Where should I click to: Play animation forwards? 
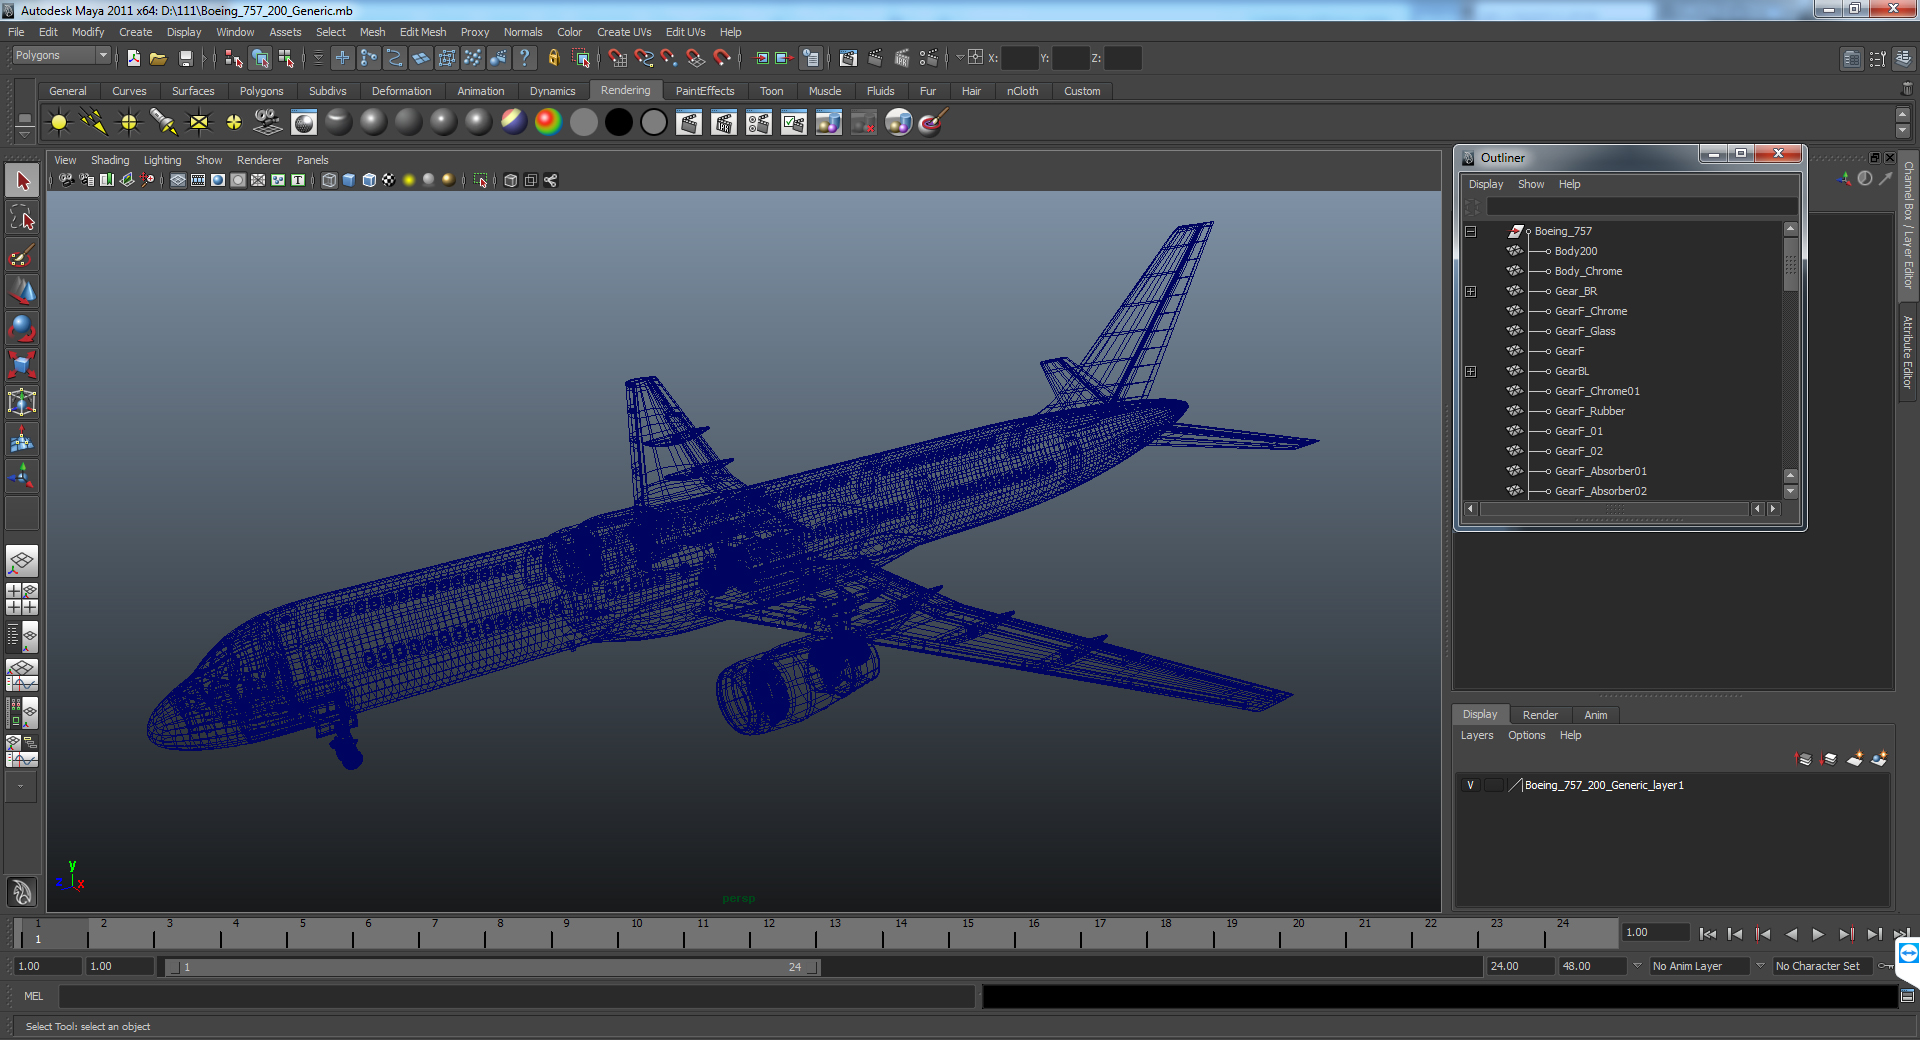pyautogui.click(x=1818, y=934)
